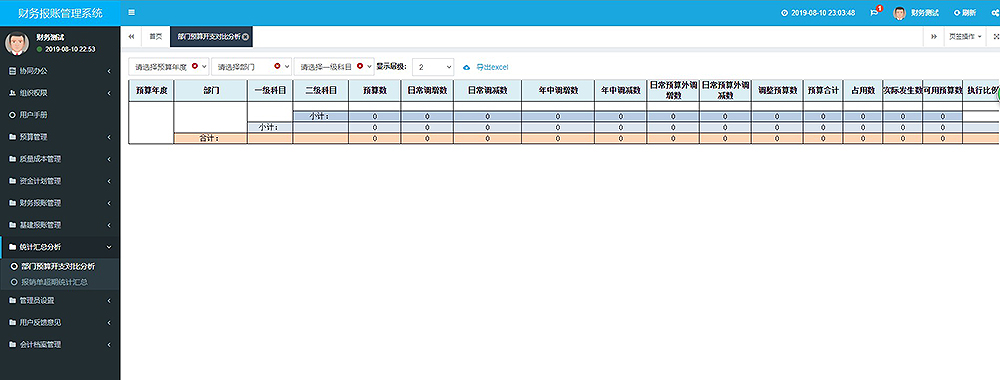1000x380 pixels.
Task: Open the 用户手册 sidebar item
Action: 60,115
